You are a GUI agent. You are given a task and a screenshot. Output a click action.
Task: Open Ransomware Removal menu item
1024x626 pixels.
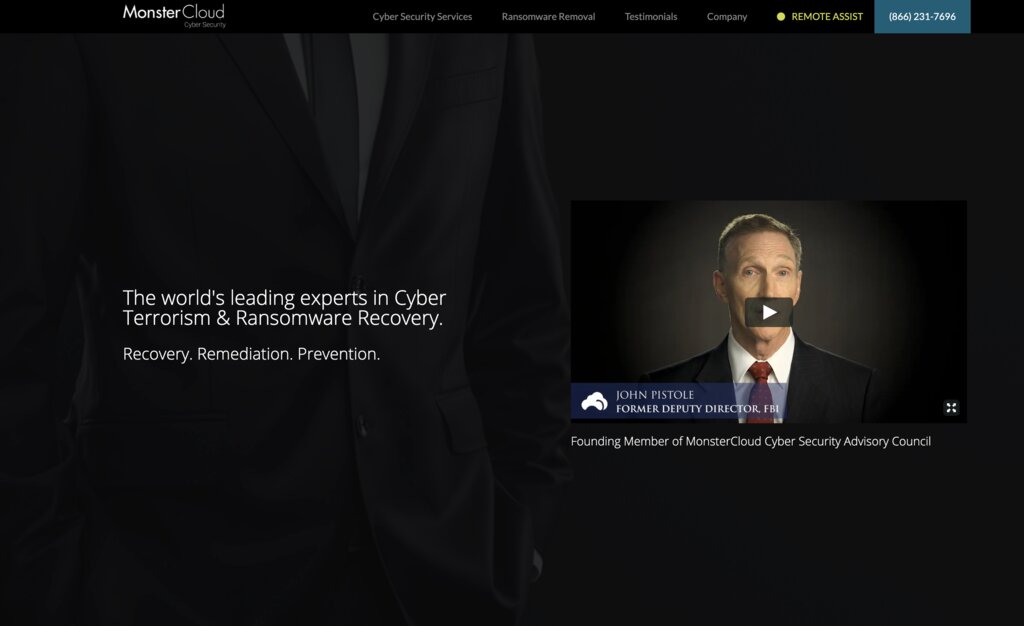pyautogui.click(x=548, y=16)
